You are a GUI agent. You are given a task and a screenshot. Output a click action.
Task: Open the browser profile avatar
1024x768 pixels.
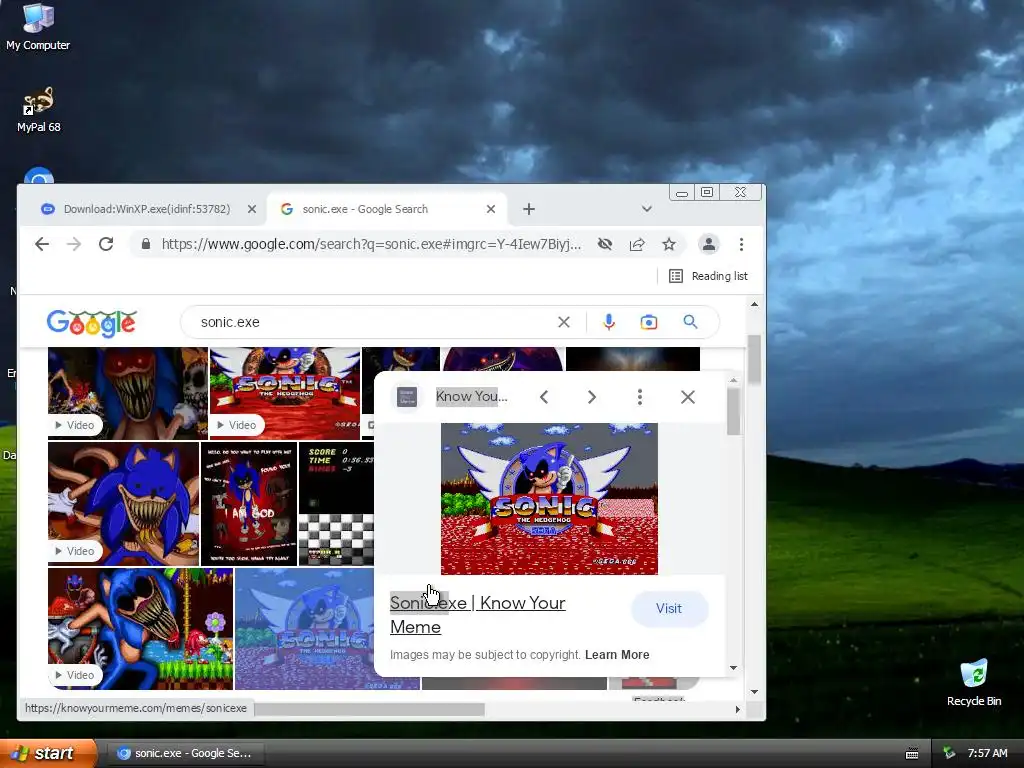pyautogui.click(x=709, y=244)
